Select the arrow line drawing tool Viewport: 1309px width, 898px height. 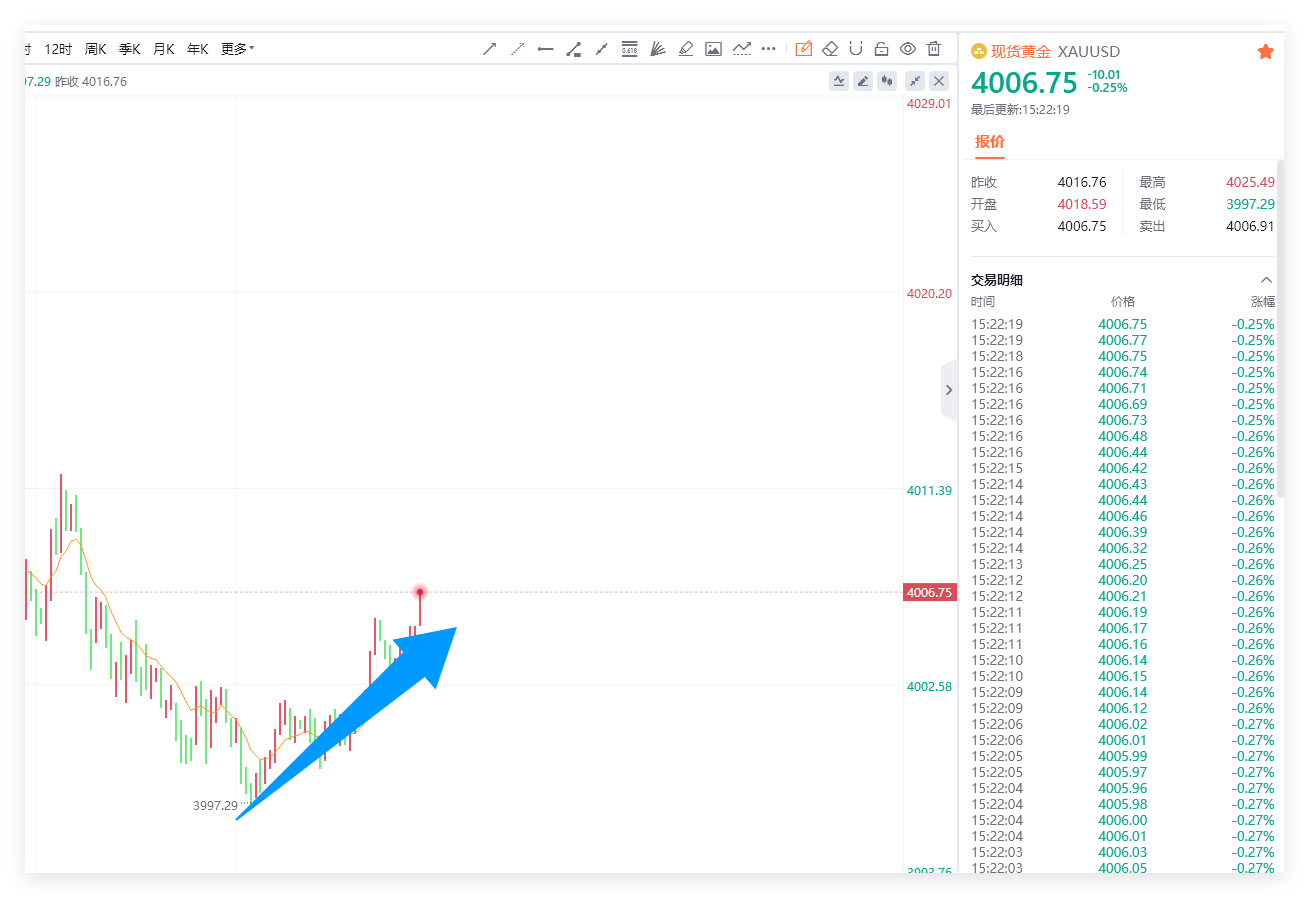pos(489,48)
